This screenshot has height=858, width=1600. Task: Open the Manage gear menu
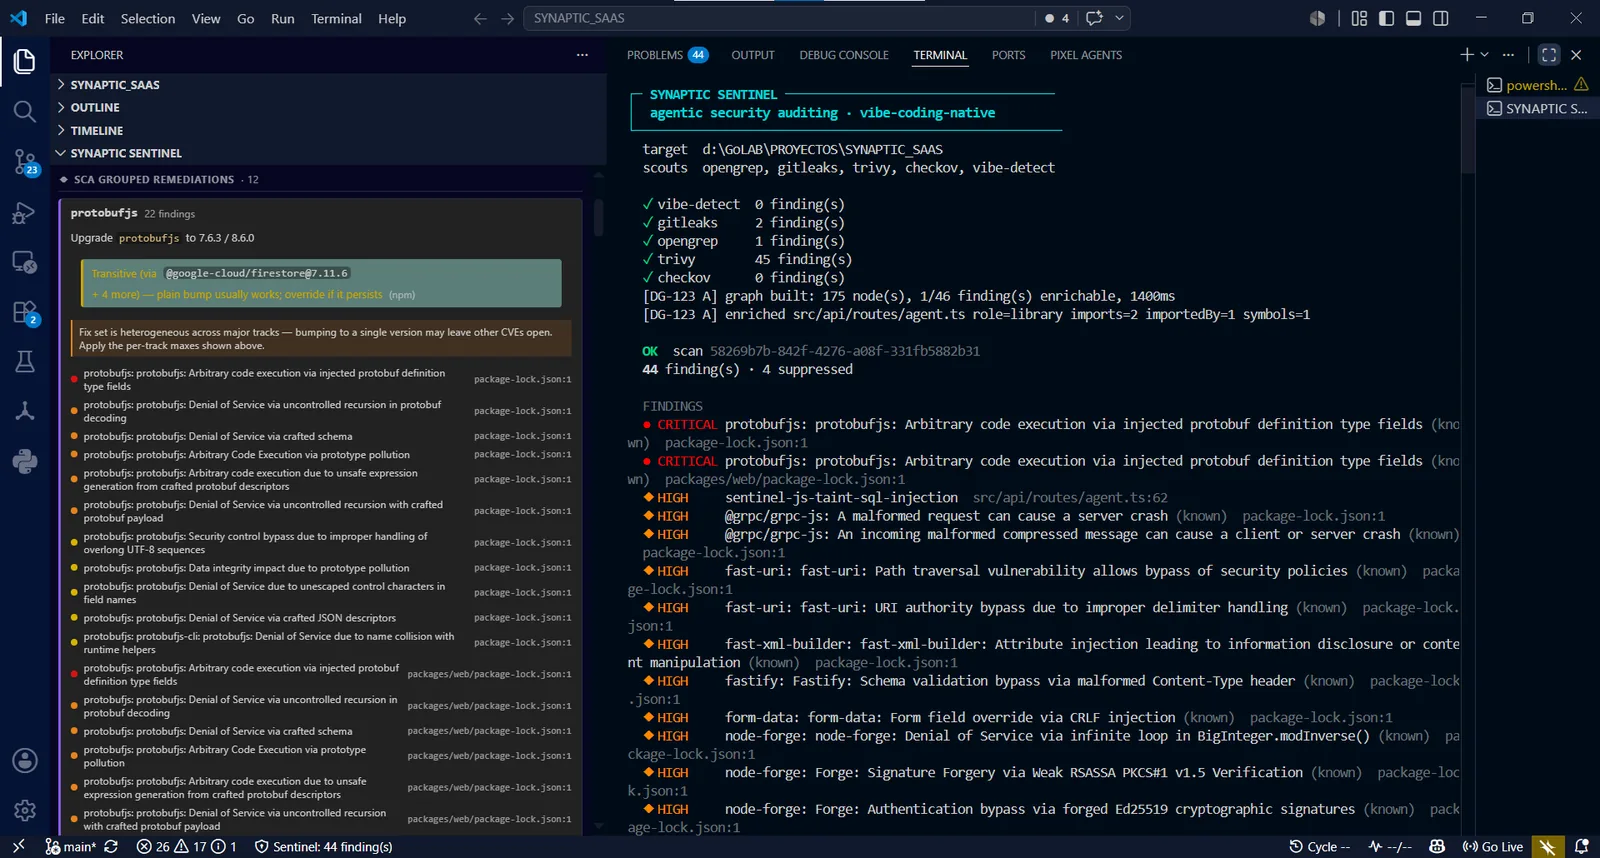tap(25, 810)
